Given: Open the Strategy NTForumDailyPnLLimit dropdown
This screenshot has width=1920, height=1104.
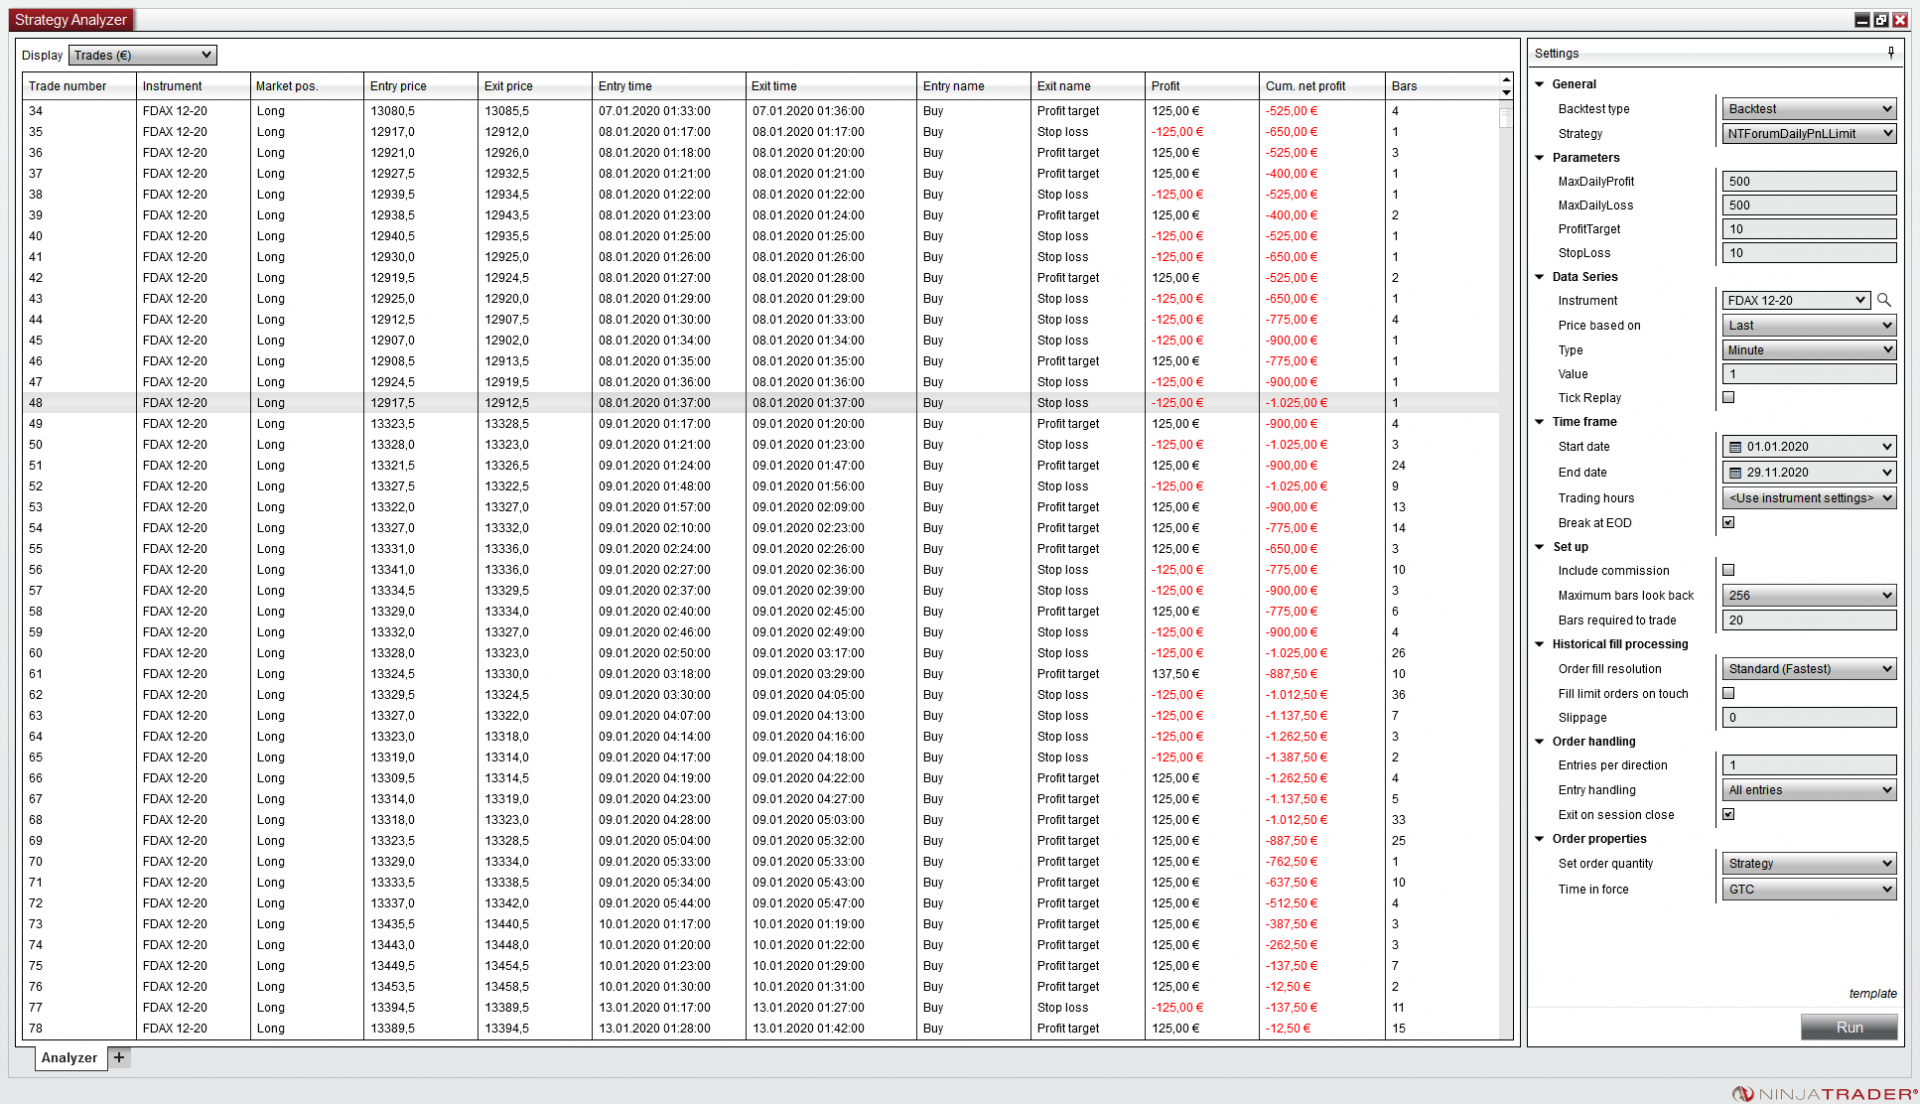Looking at the screenshot, I should click(1808, 133).
